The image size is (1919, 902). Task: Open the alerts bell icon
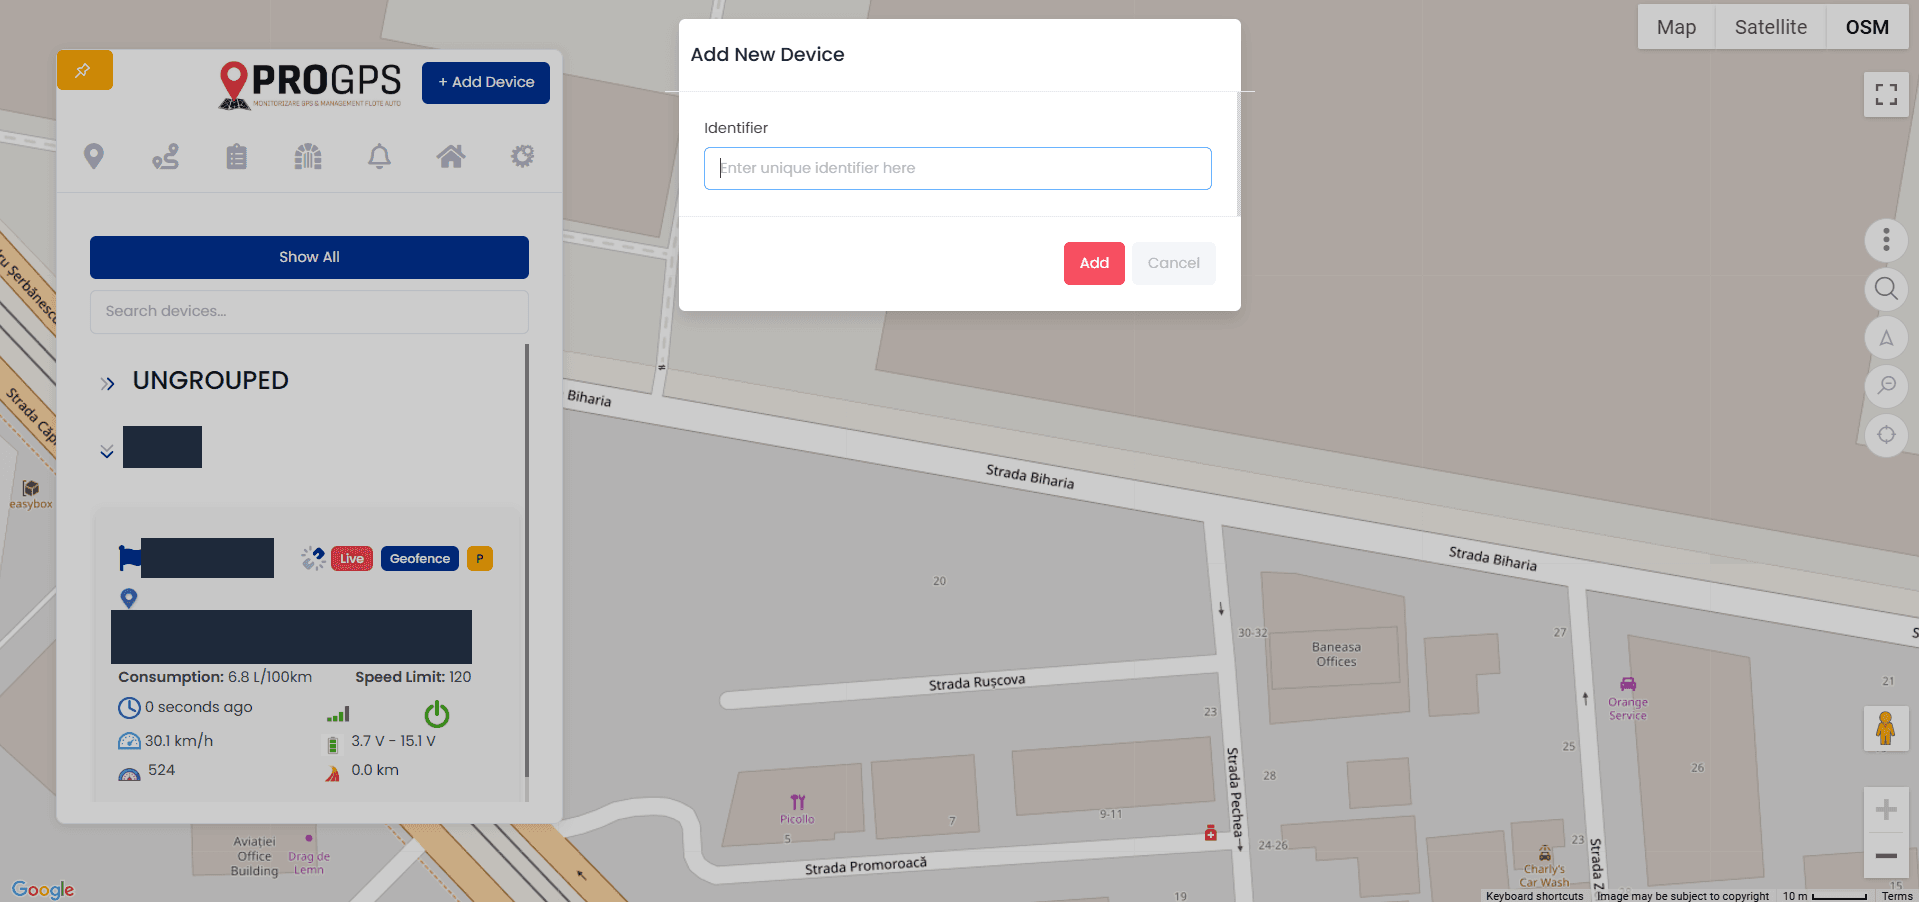click(x=380, y=156)
